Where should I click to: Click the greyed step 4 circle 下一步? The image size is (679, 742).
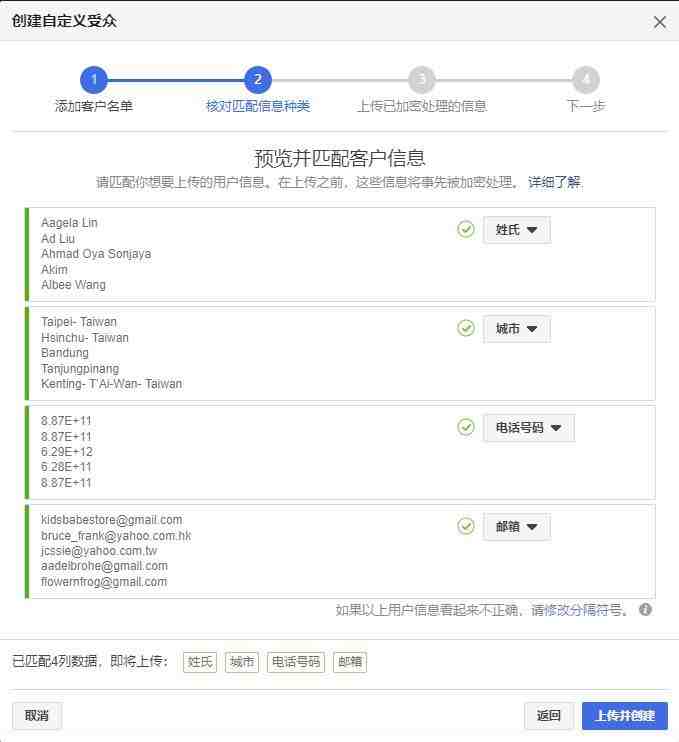[586, 80]
